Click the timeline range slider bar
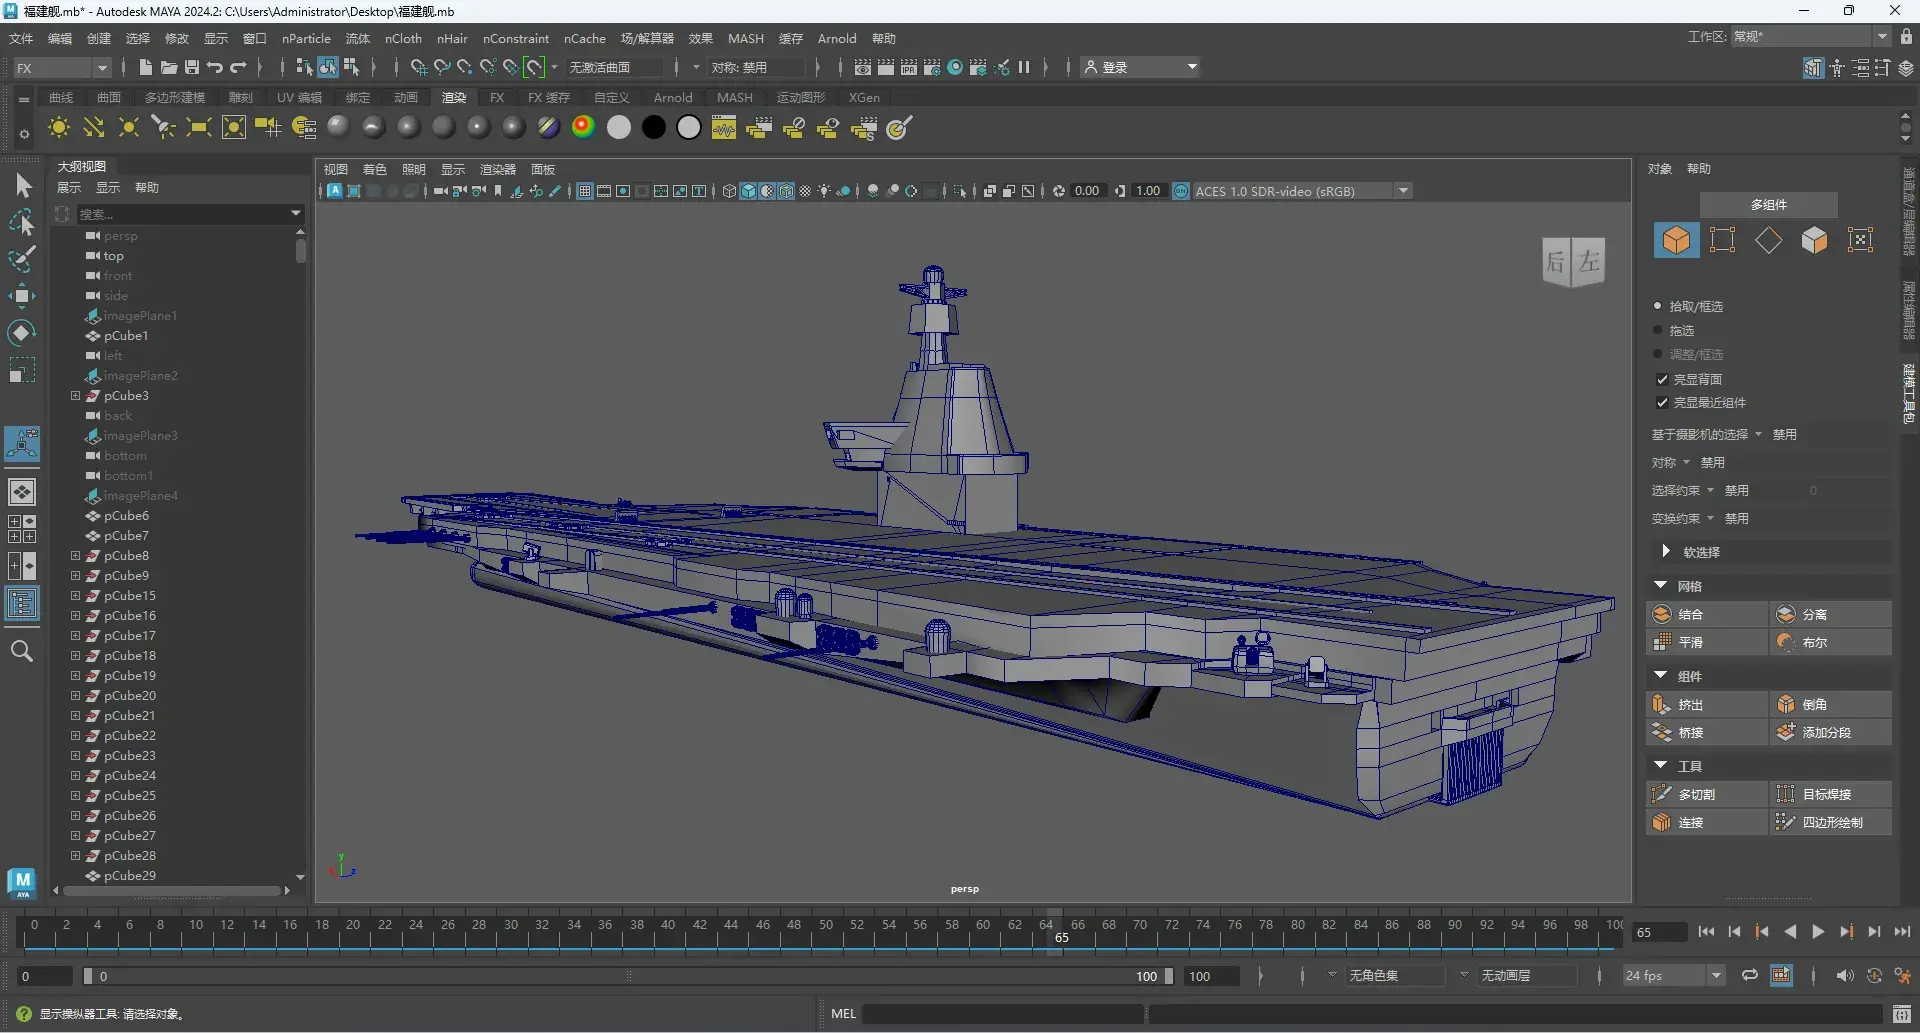The width and height of the screenshot is (1920, 1033). point(628,977)
